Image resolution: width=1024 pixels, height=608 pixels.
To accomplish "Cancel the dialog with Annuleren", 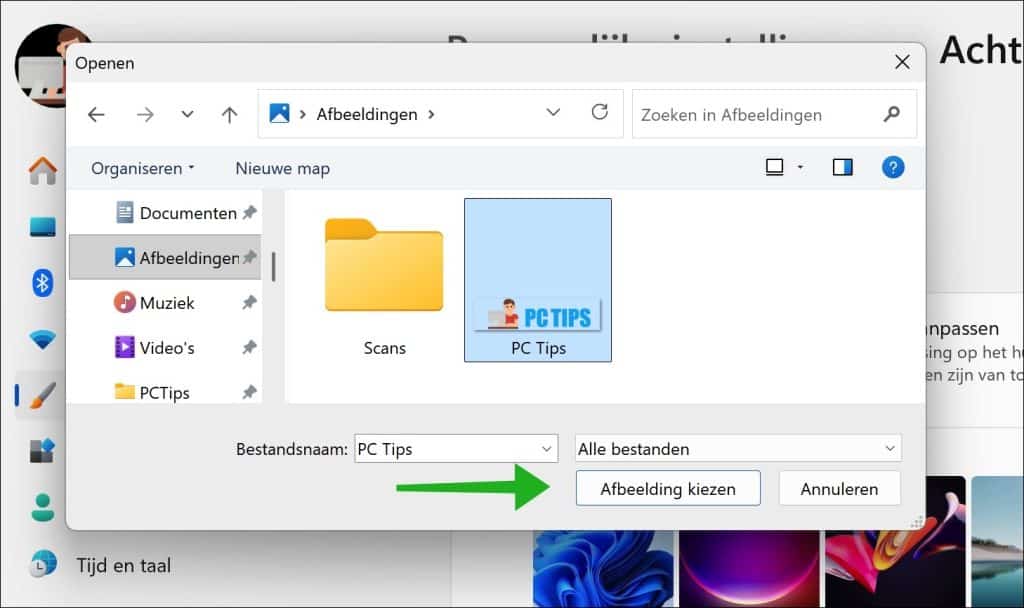I will (x=839, y=488).
